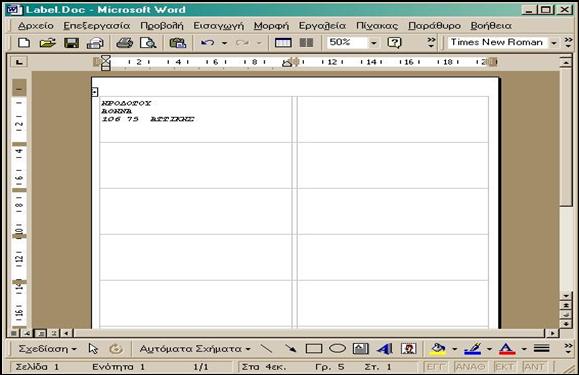Viewport: 579px width, 375px height.
Task: Open the Times New Roman font dropdown
Action: point(554,43)
